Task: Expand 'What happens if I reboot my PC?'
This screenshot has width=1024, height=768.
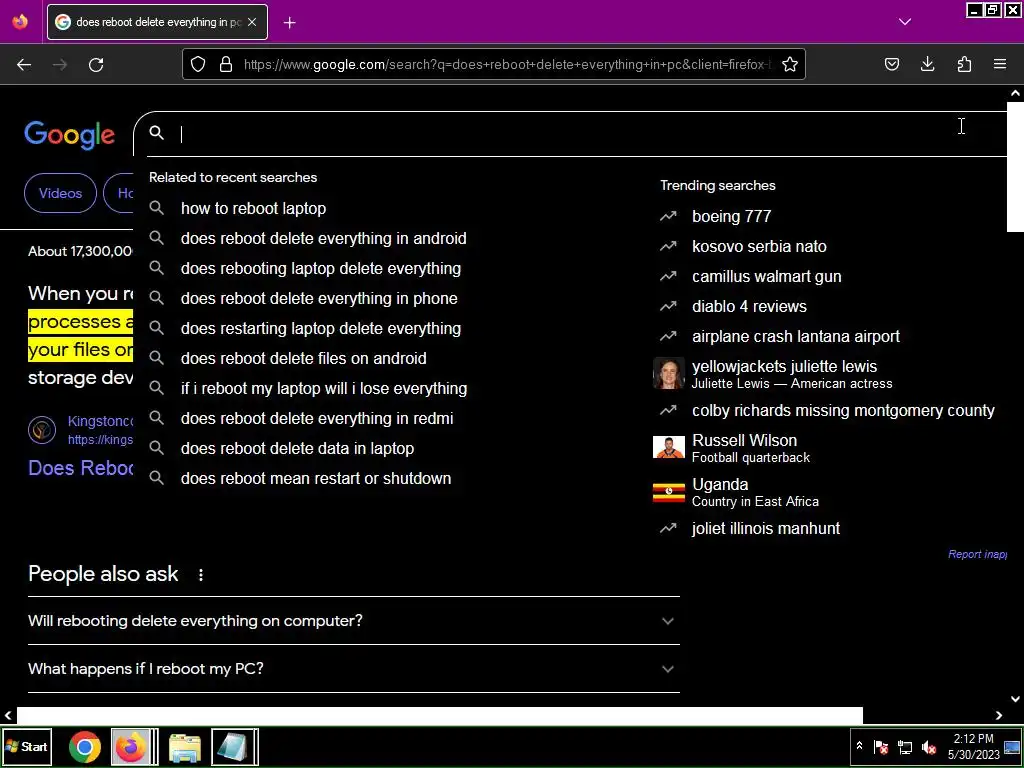Action: [x=353, y=669]
